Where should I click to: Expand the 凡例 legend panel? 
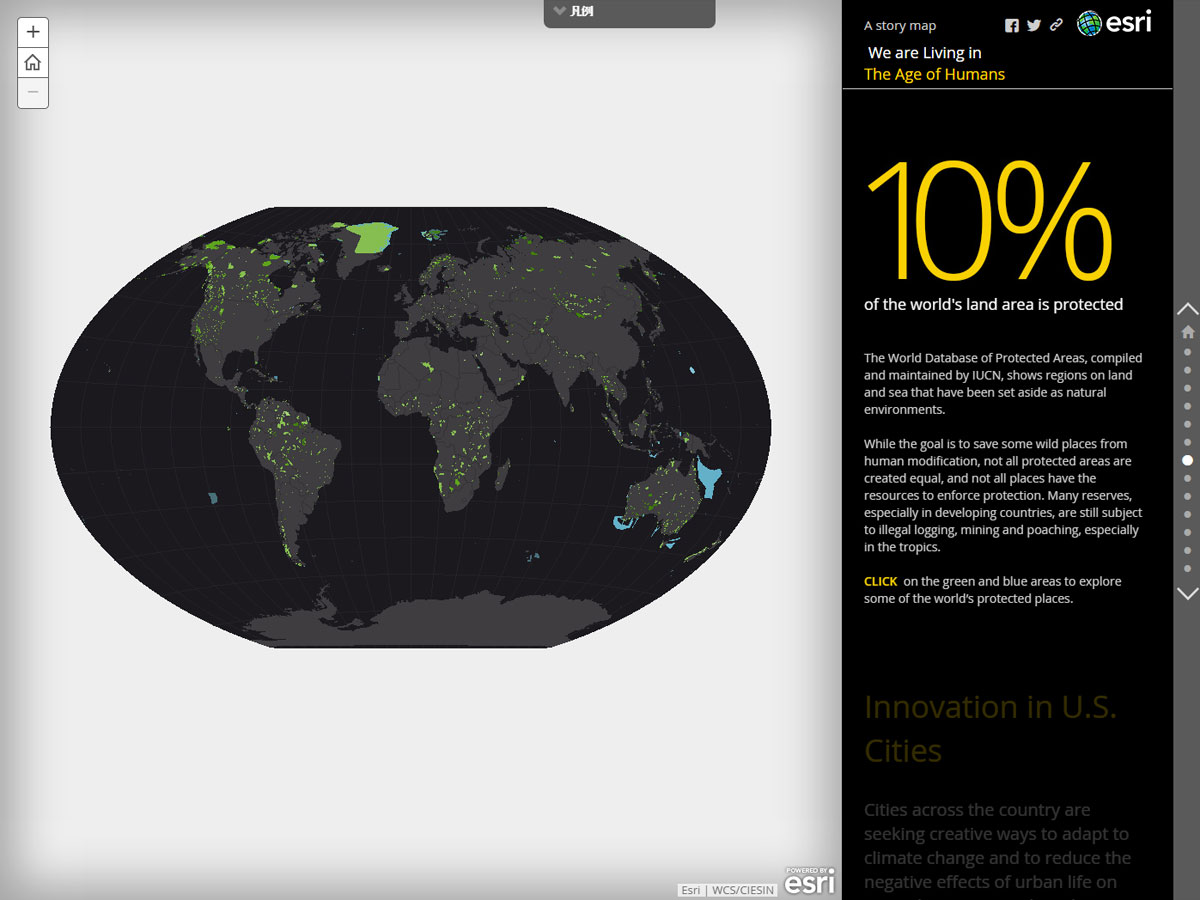pos(629,12)
